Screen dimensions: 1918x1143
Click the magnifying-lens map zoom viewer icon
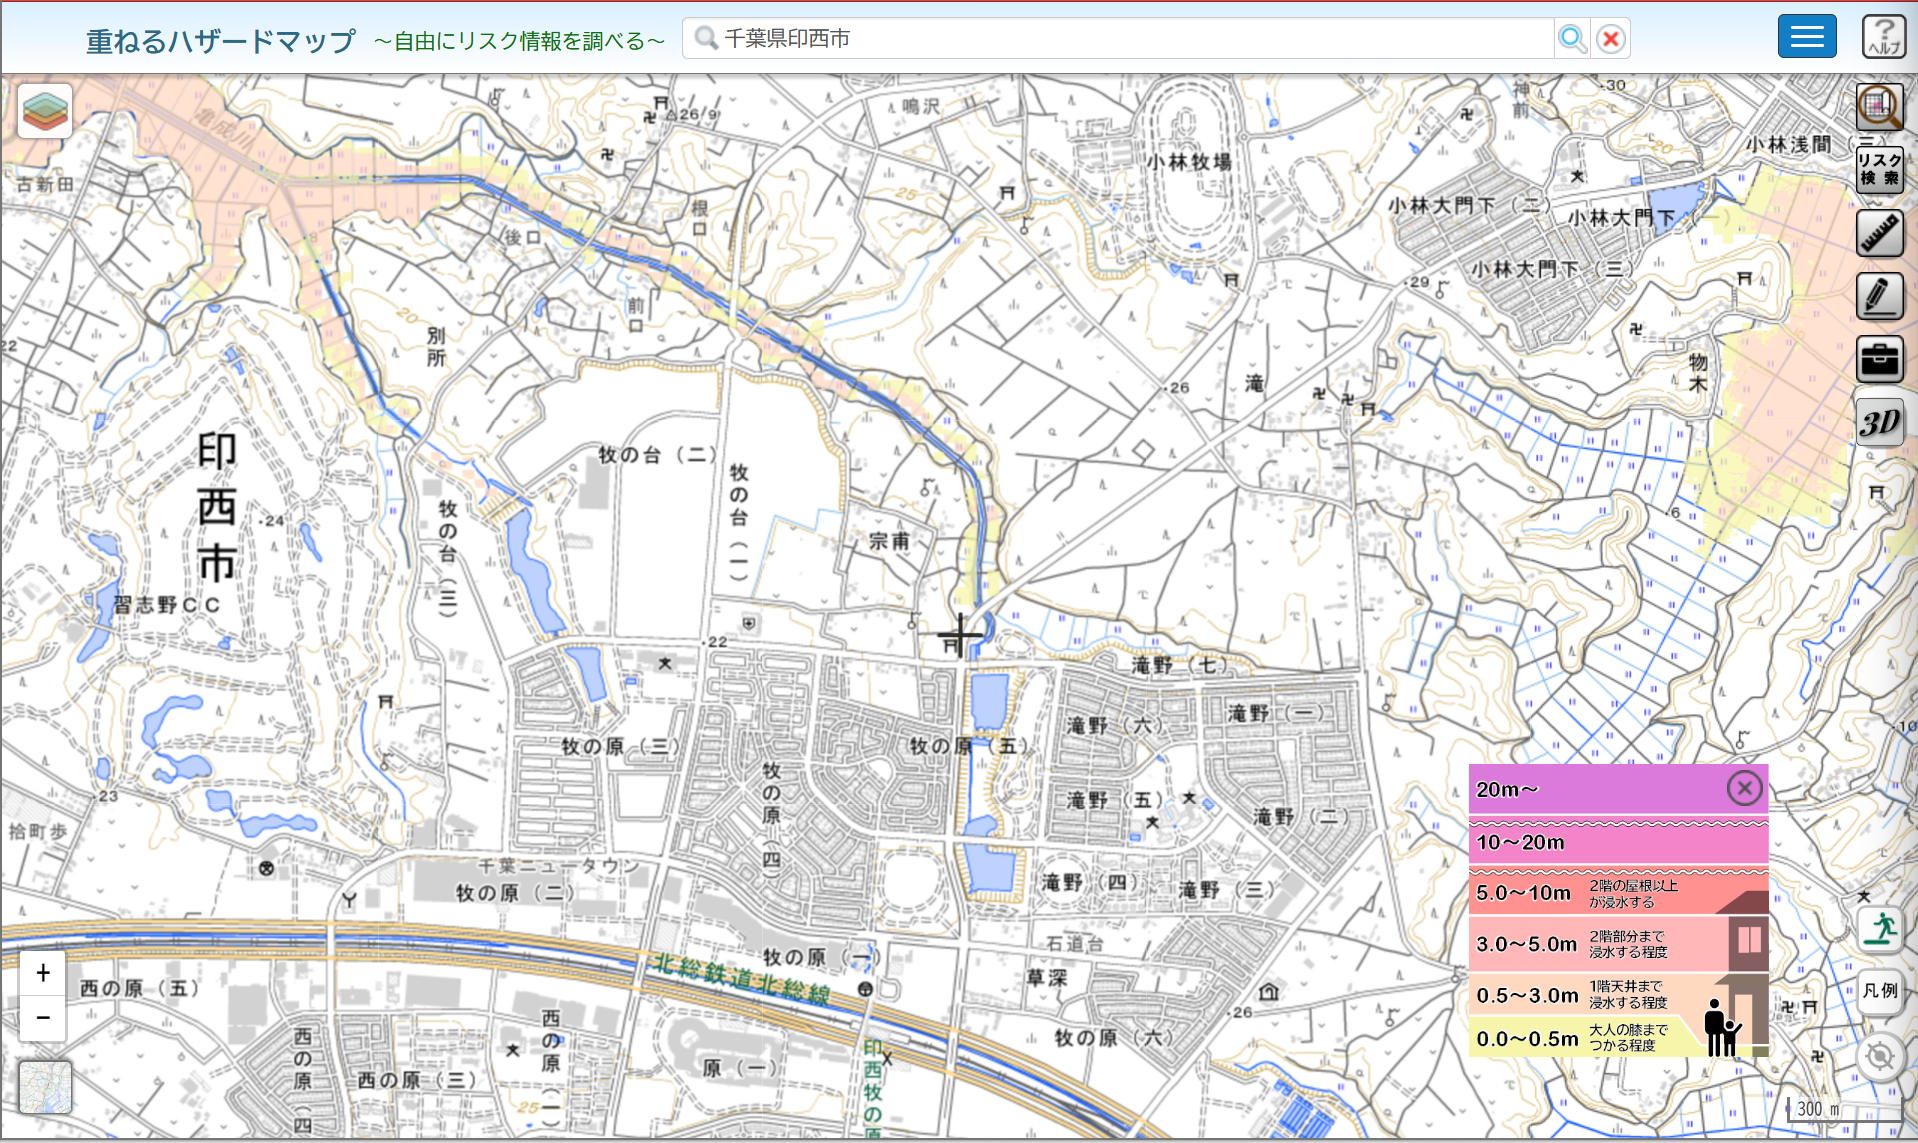point(1880,108)
